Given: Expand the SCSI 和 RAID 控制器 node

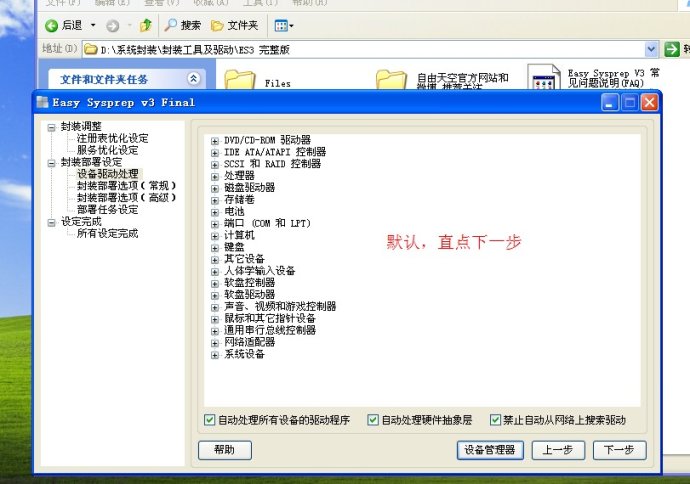Looking at the screenshot, I should coord(215,165).
